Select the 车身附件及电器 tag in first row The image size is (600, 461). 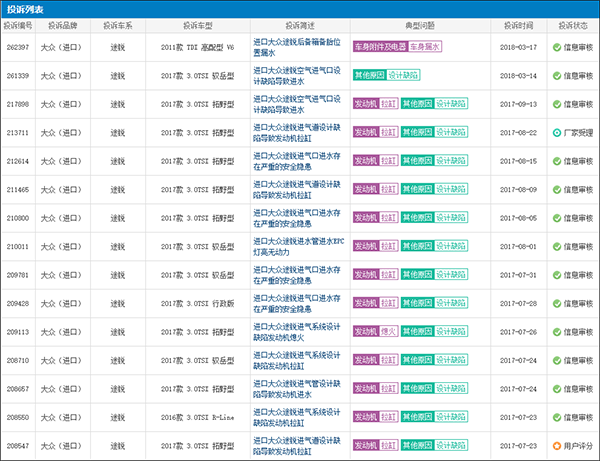coord(380,46)
